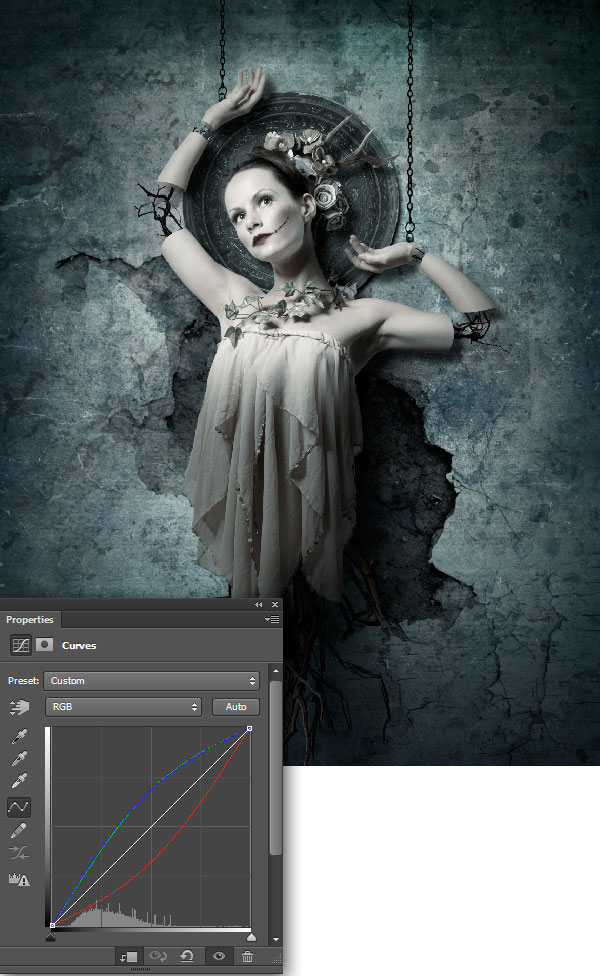Click the panel resize grip at bottom corner

tap(278, 959)
